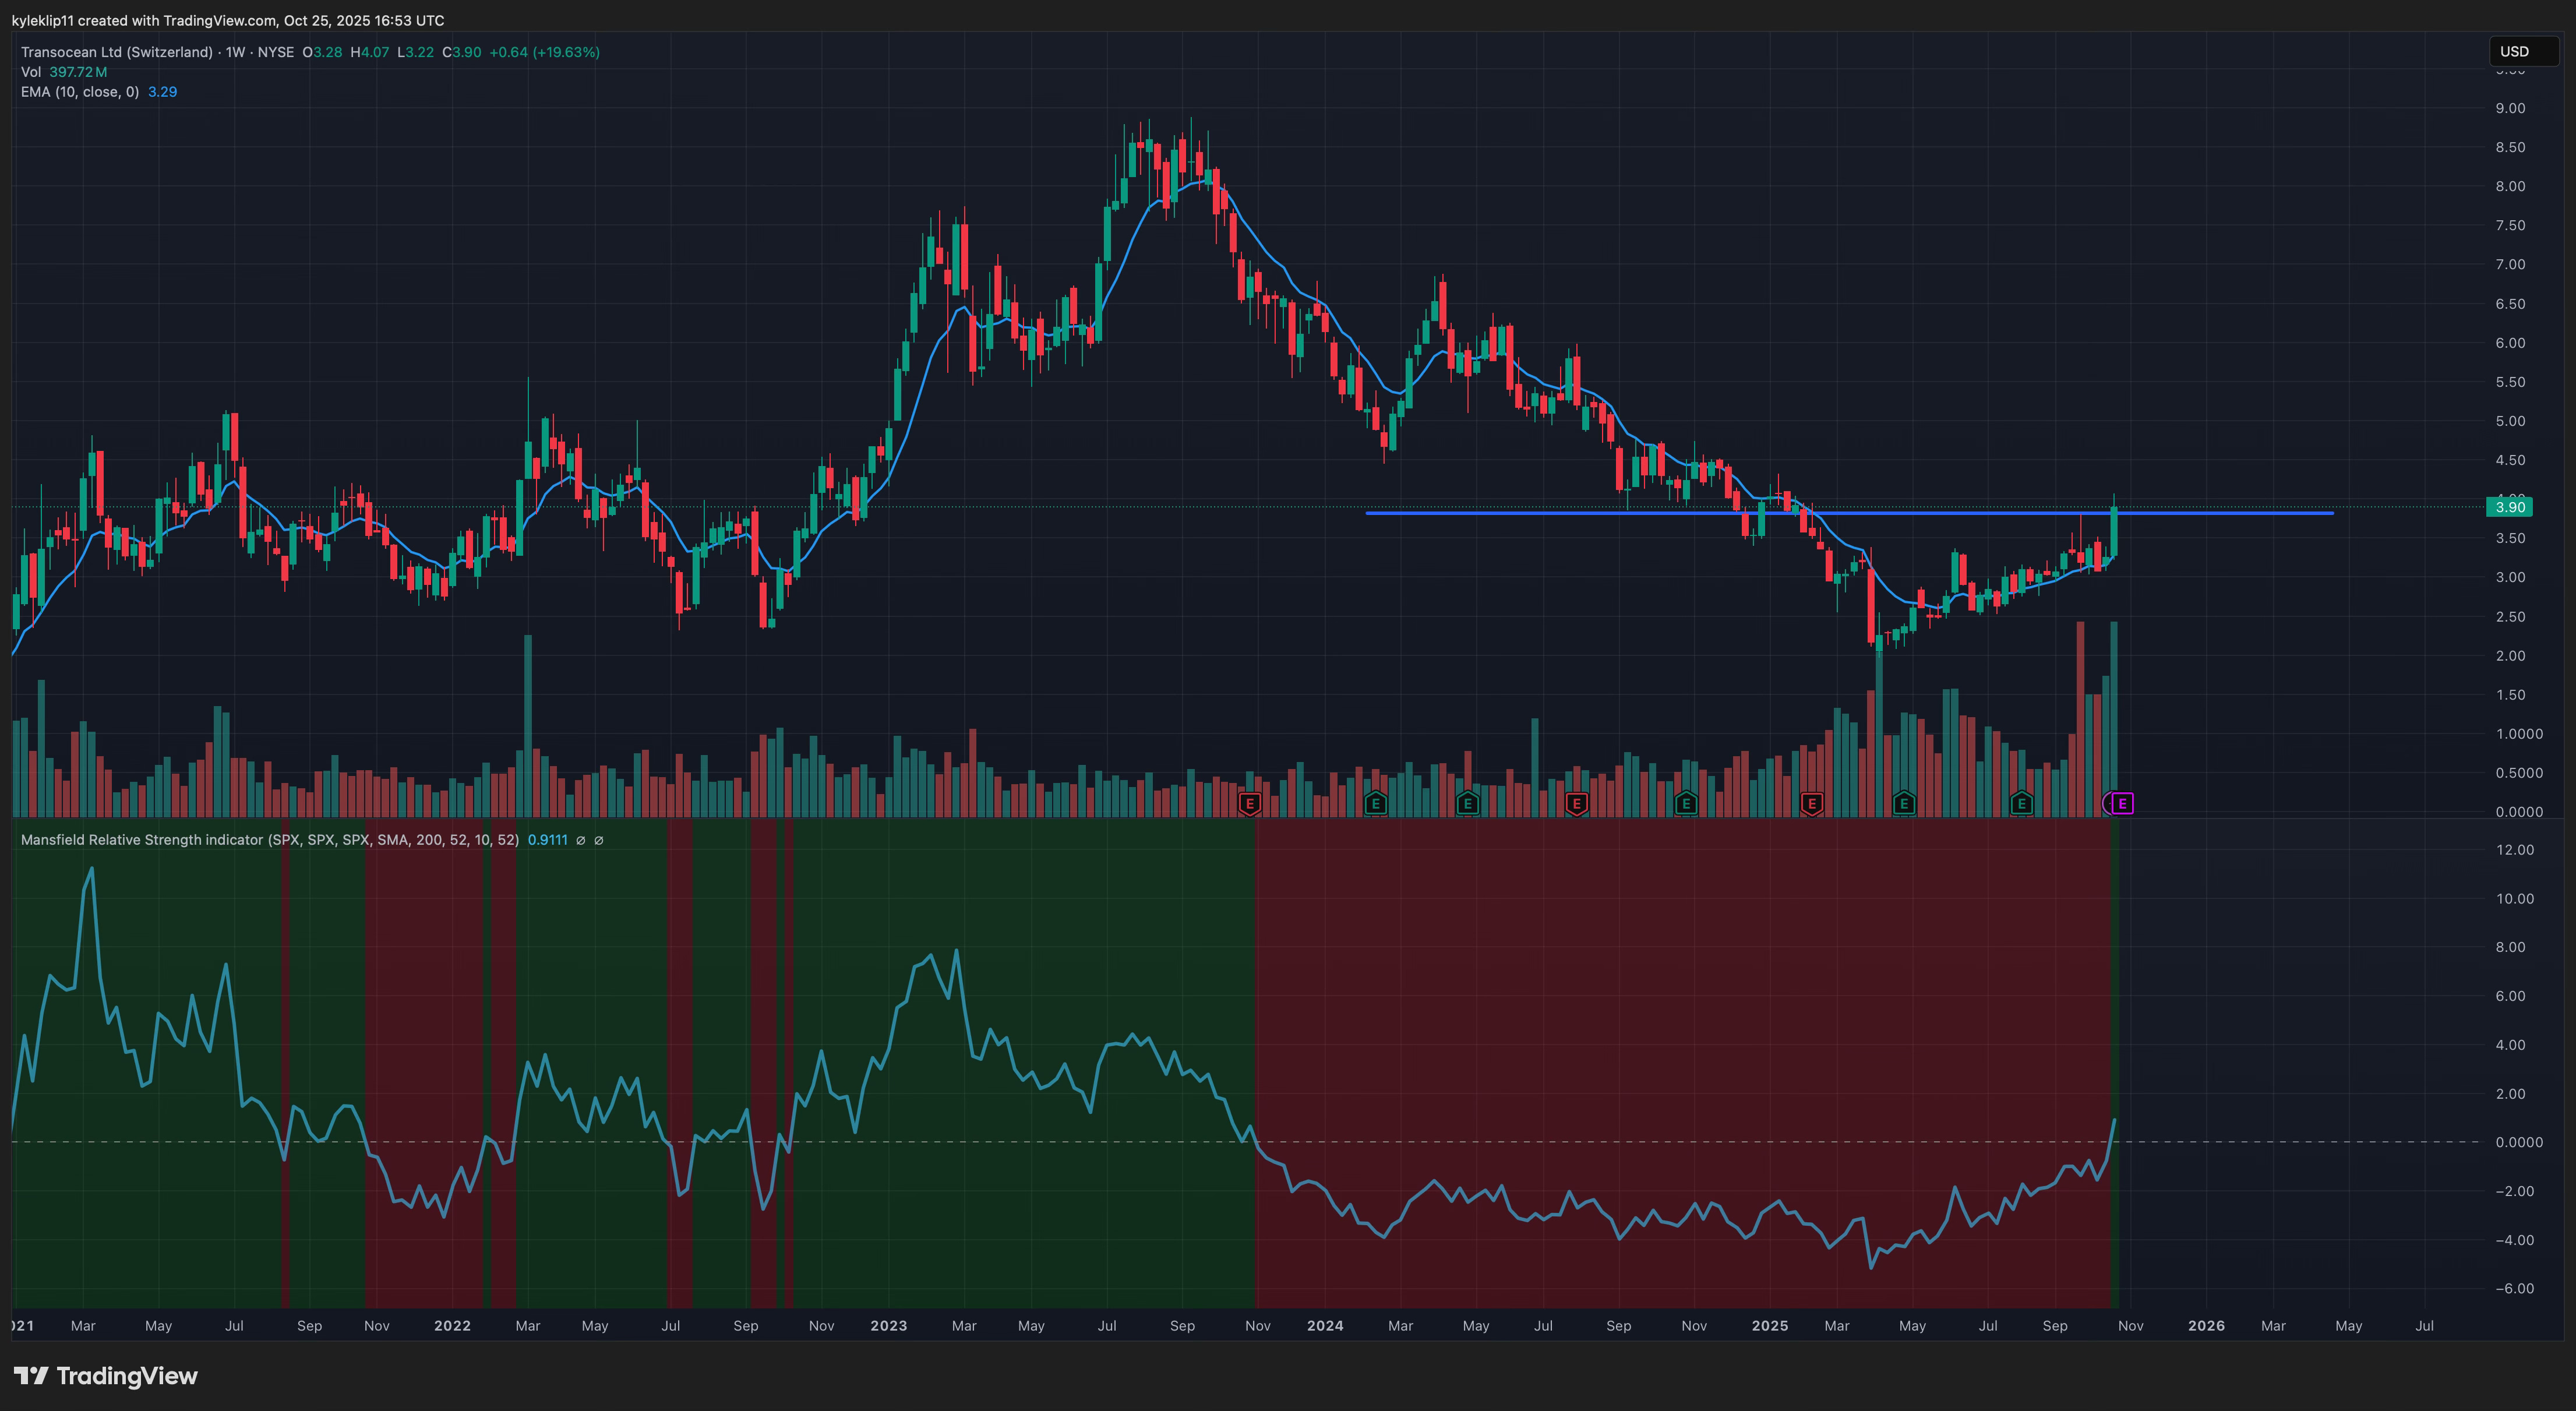Click the TradingView logo at bottom left

[106, 1376]
